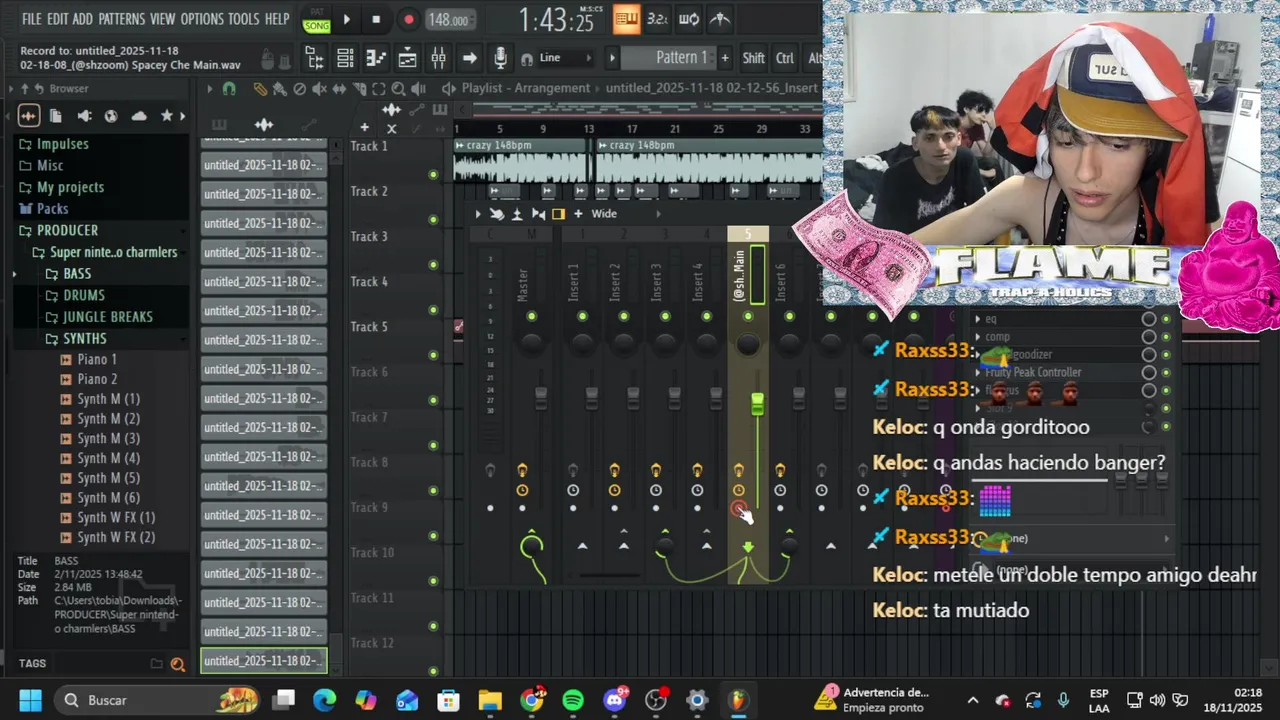Open File Explorer from the taskbar
This screenshot has height=720, width=1280.
tap(489, 700)
